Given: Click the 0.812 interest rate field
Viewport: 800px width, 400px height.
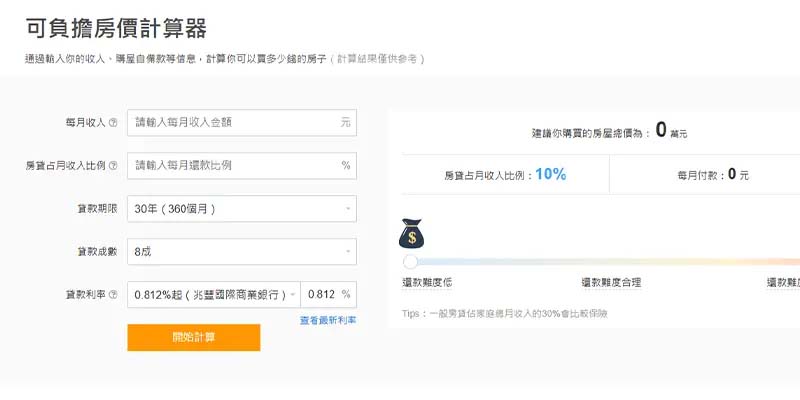Looking at the screenshot, I should (x=321, y=295).
